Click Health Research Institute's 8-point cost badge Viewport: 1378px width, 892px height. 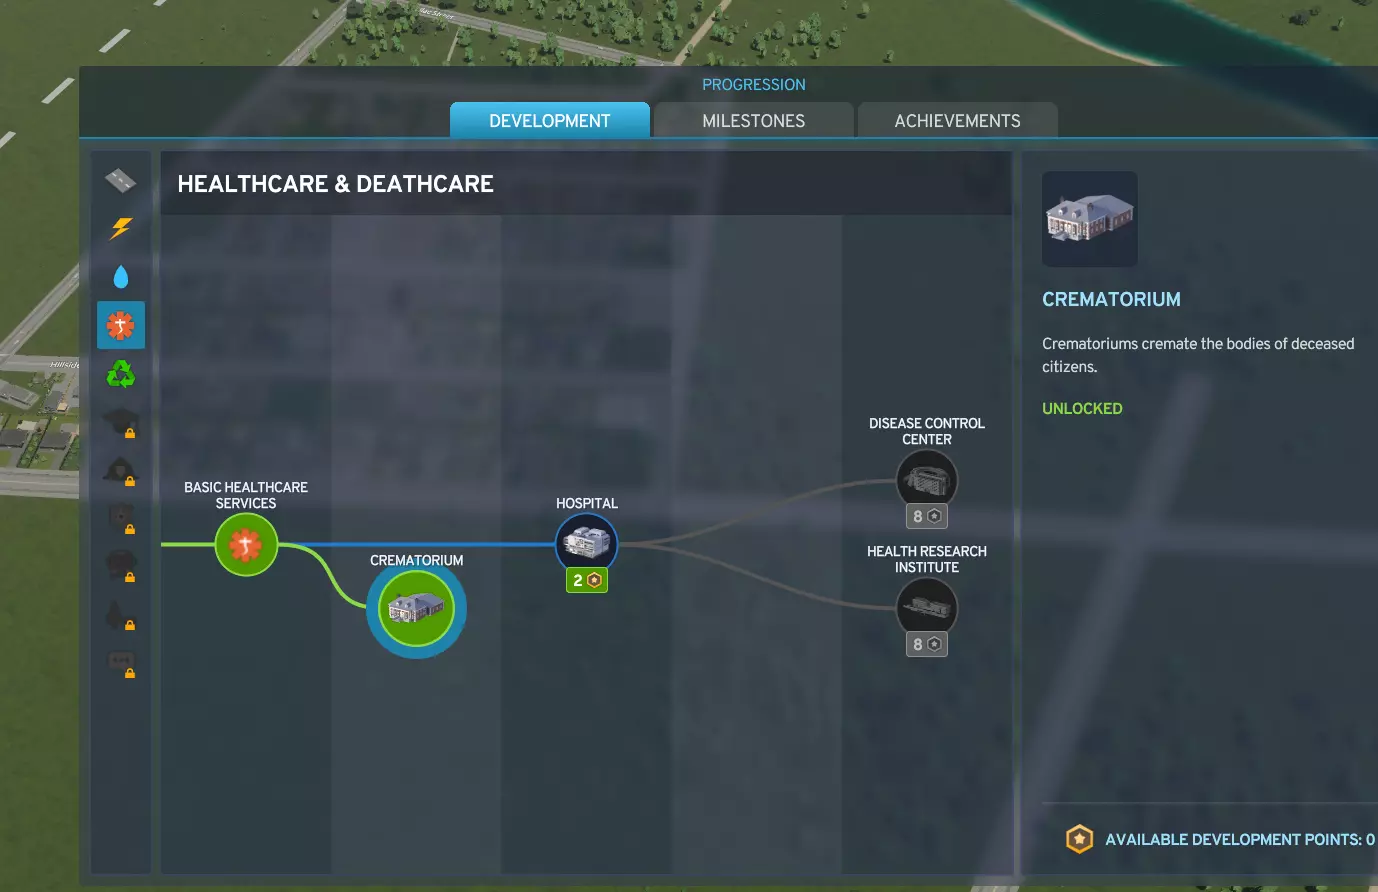(927, 644)
